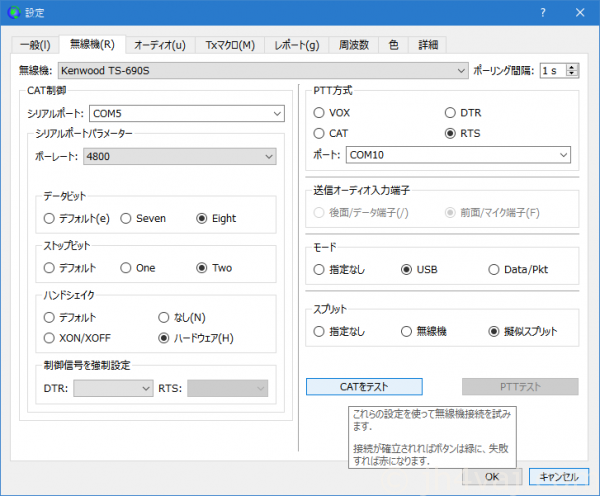600x496 pixels.
Task: Click the help question mark in title bar
Action: (543, 13)
